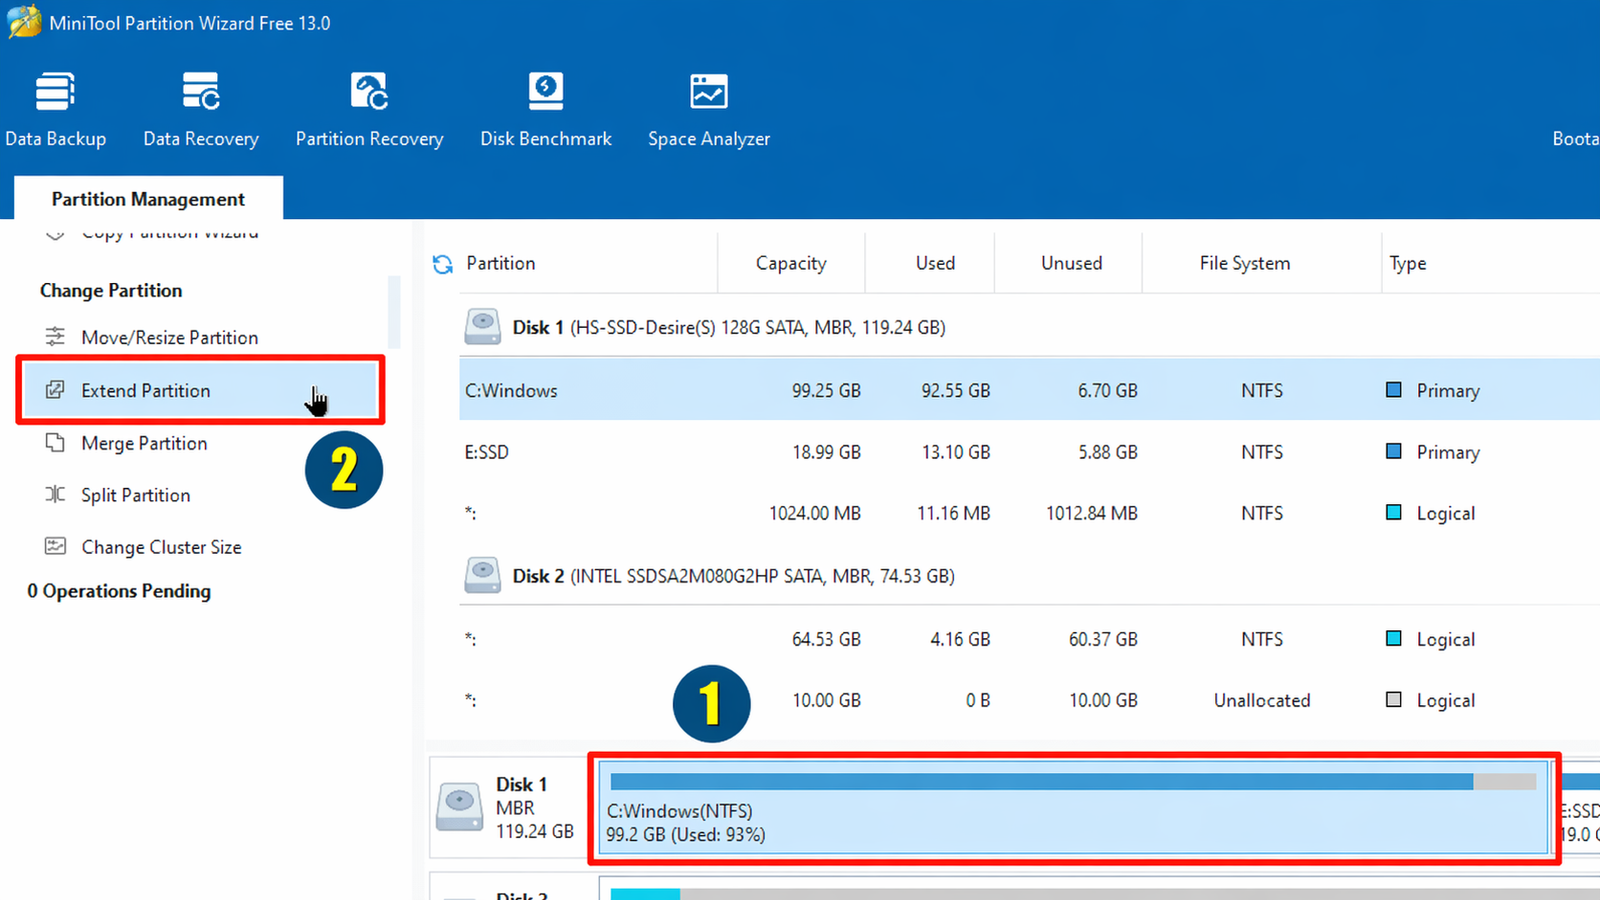Click the Unallocated file system cell
Screen dimensions: 1600x900
[x=1262, y=700]
